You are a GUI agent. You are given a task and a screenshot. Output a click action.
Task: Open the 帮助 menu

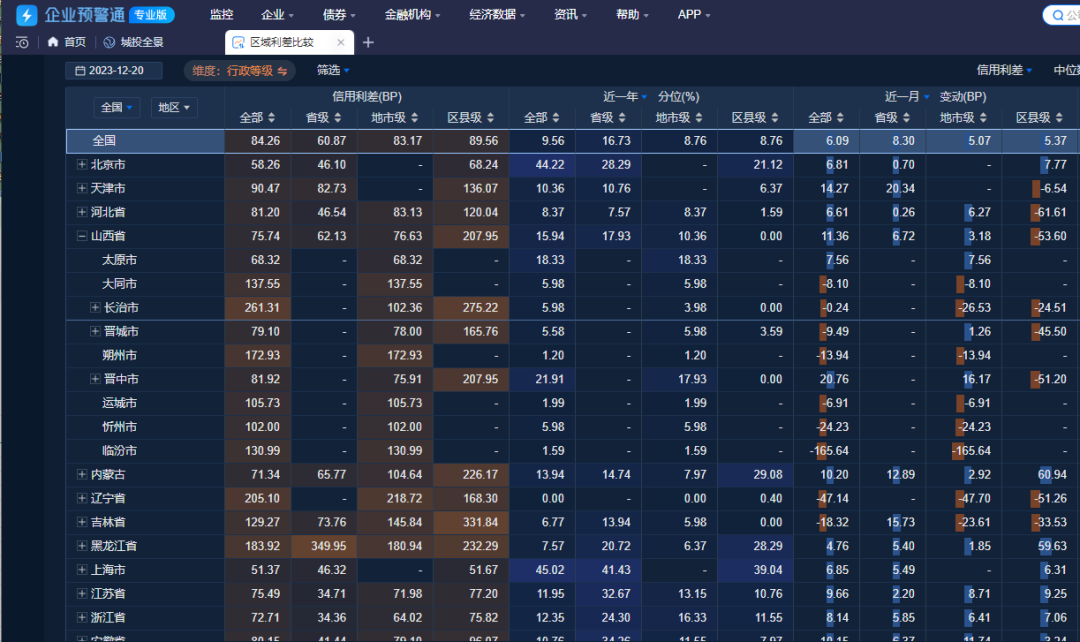[632, 14]
